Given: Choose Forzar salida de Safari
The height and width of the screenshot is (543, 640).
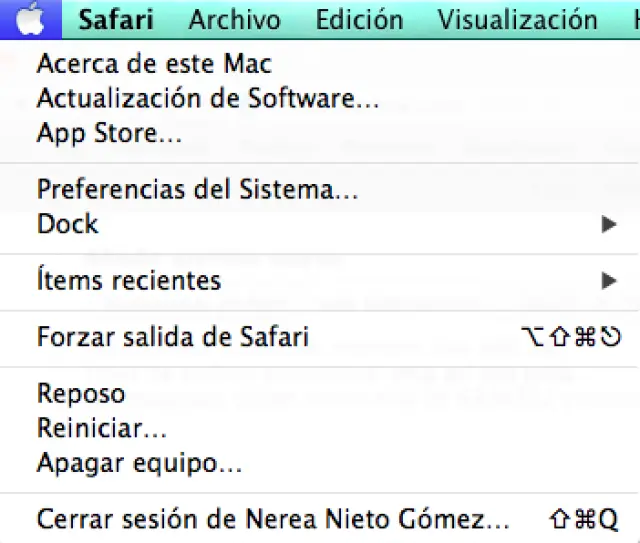Looking at the screenshot, I should 173,337.
